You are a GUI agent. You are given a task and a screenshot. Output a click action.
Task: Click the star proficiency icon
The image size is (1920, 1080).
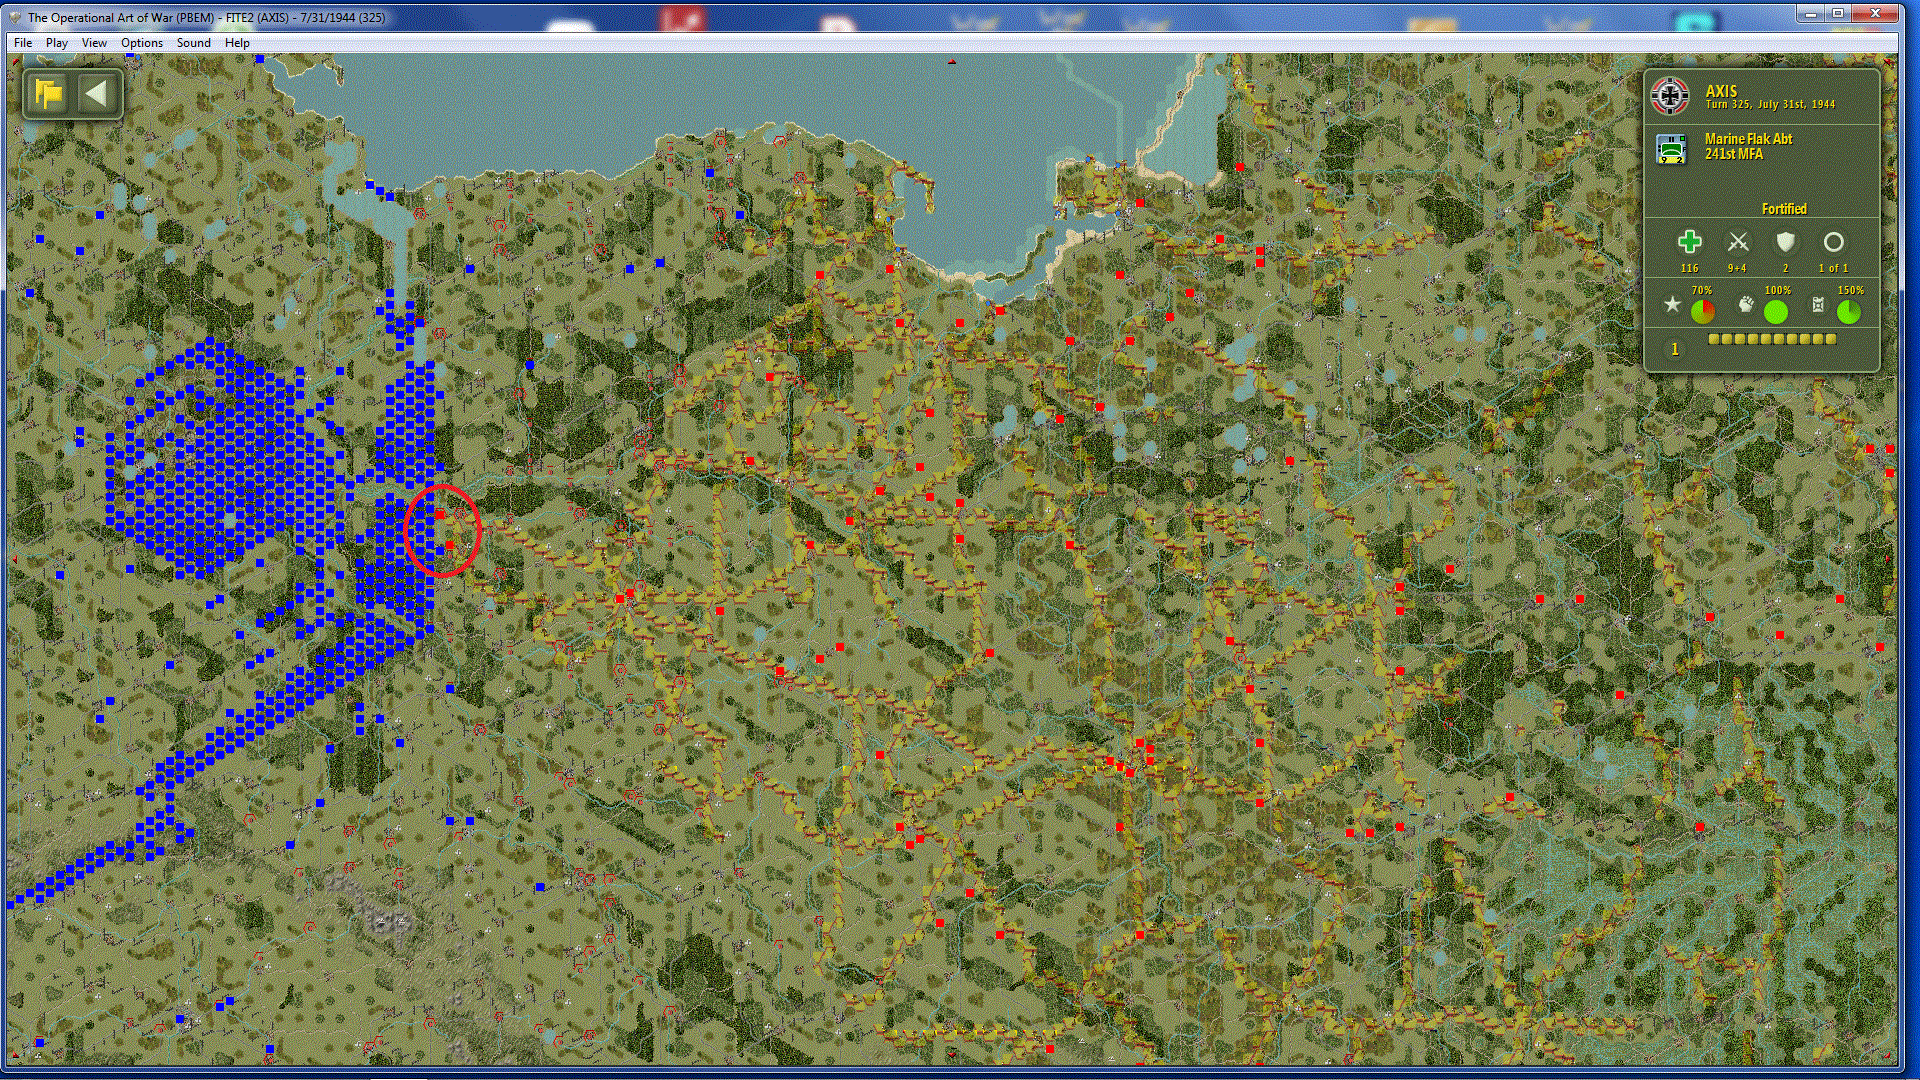point(1671,305)
